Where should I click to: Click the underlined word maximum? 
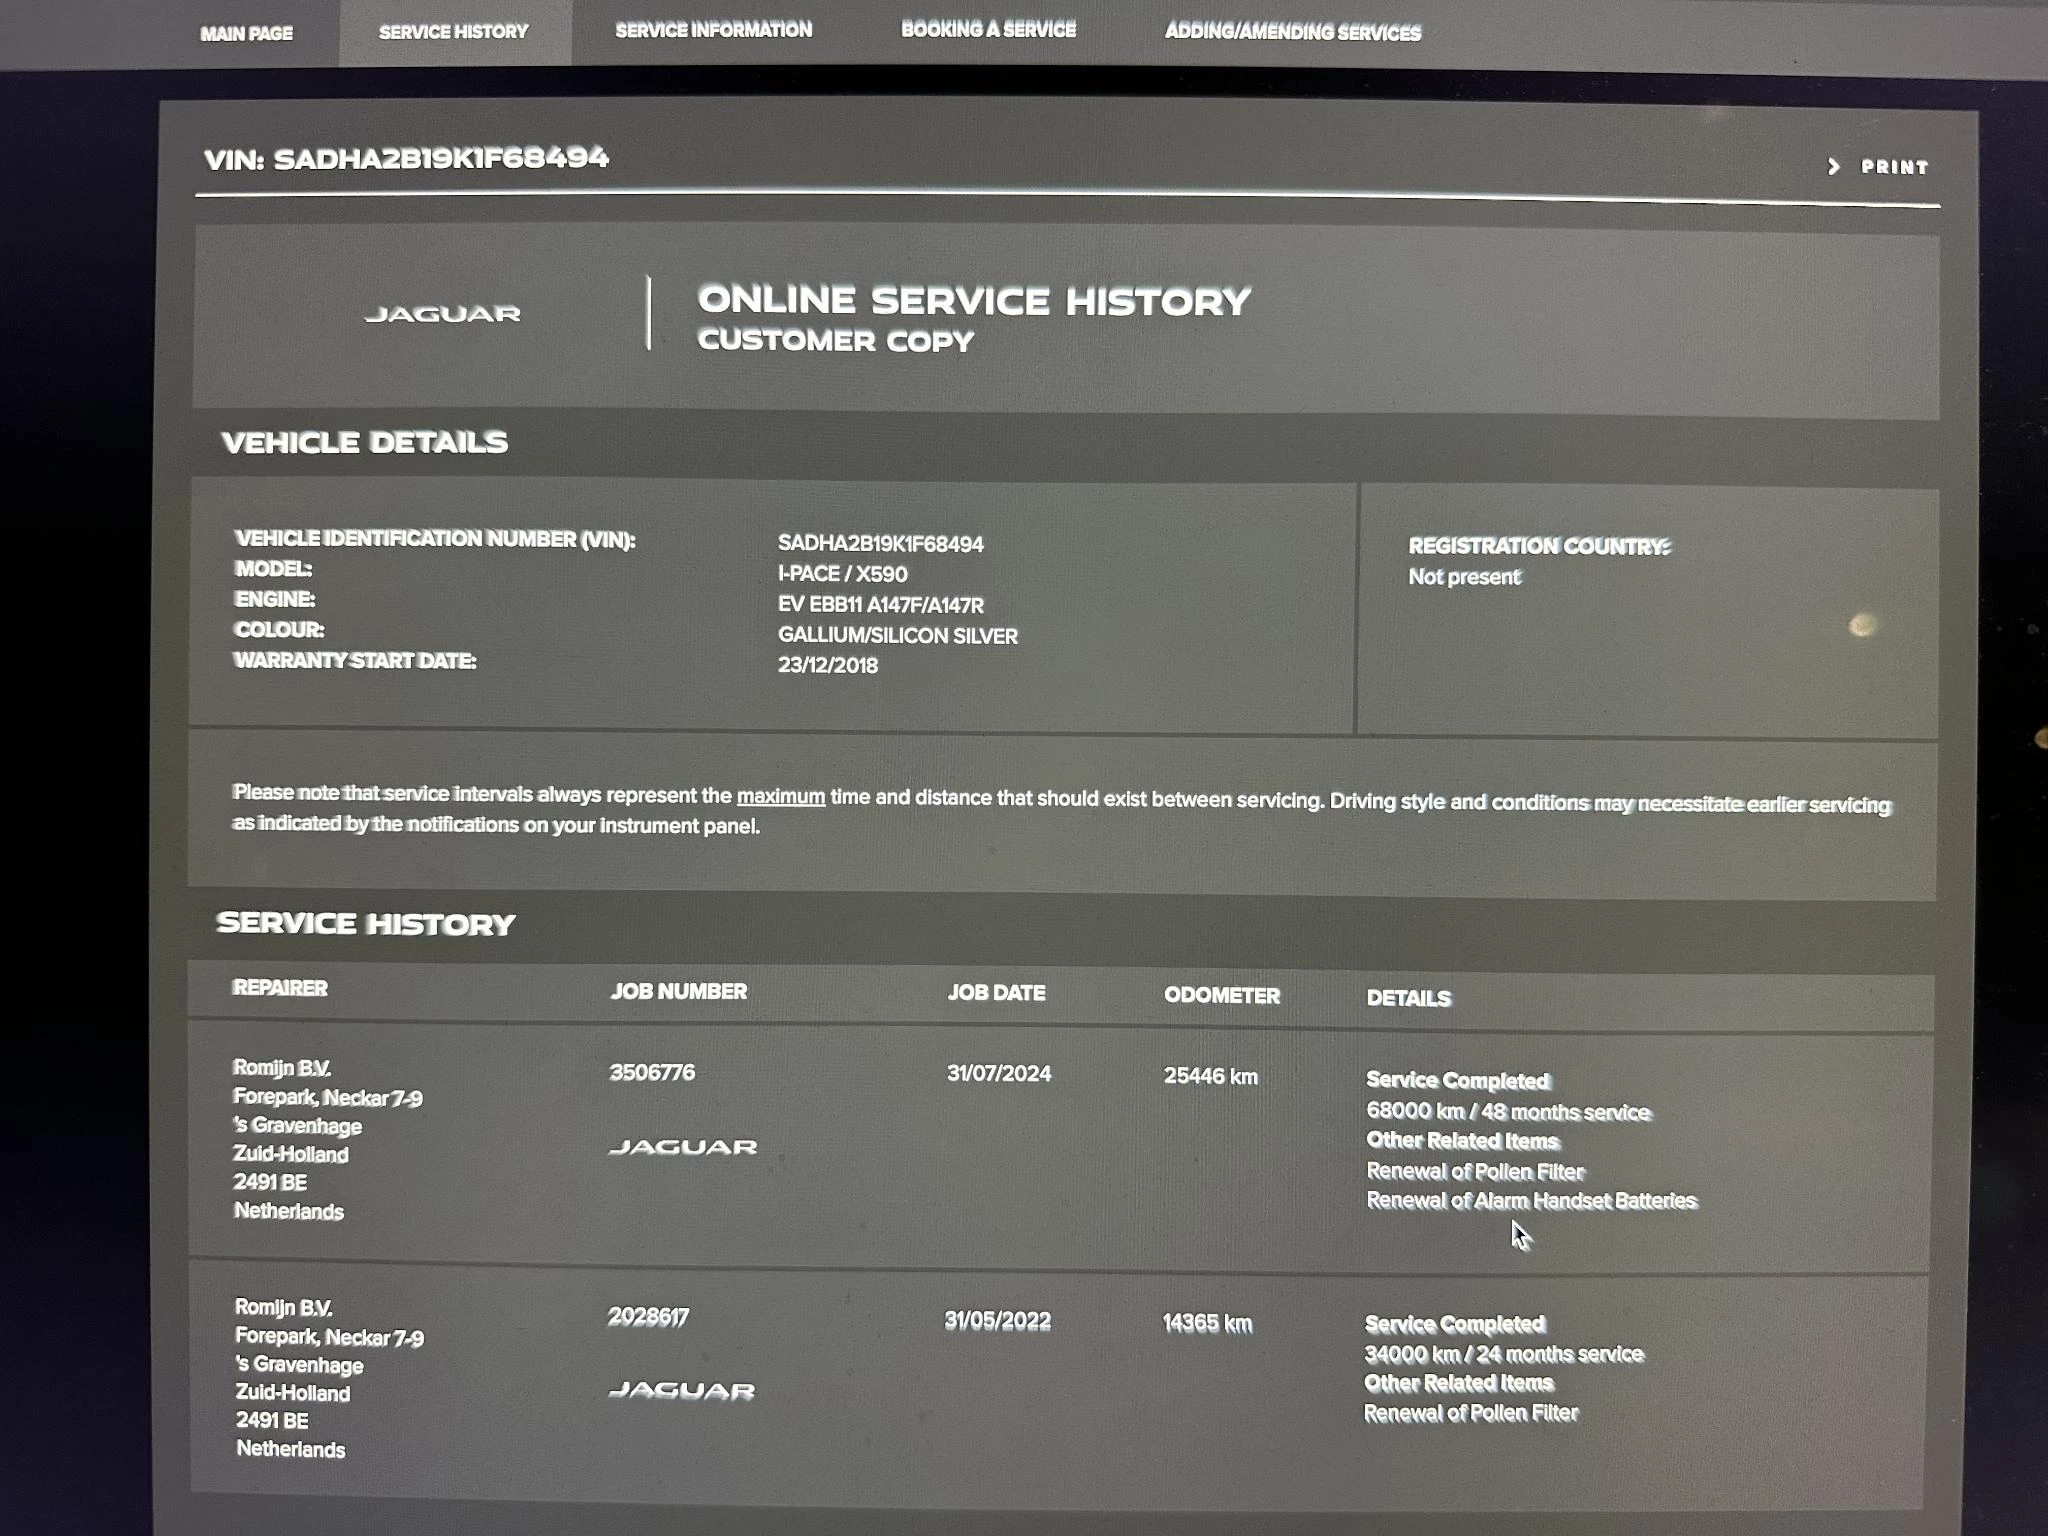tap(781, 797)
